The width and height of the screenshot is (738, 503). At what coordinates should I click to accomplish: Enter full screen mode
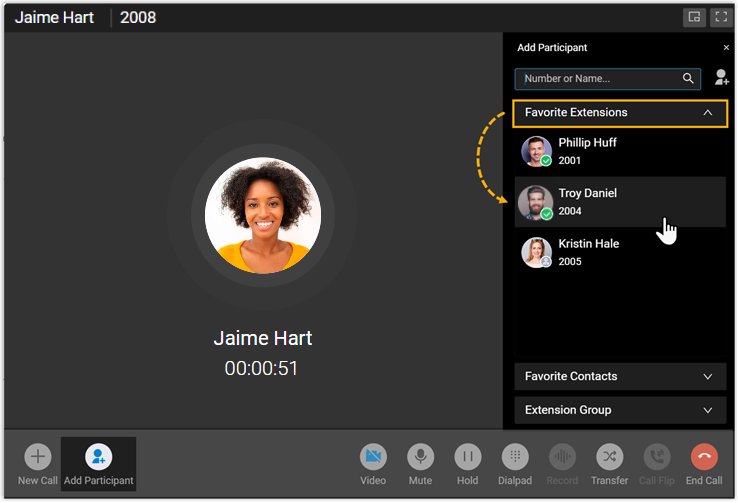[721, 17]
